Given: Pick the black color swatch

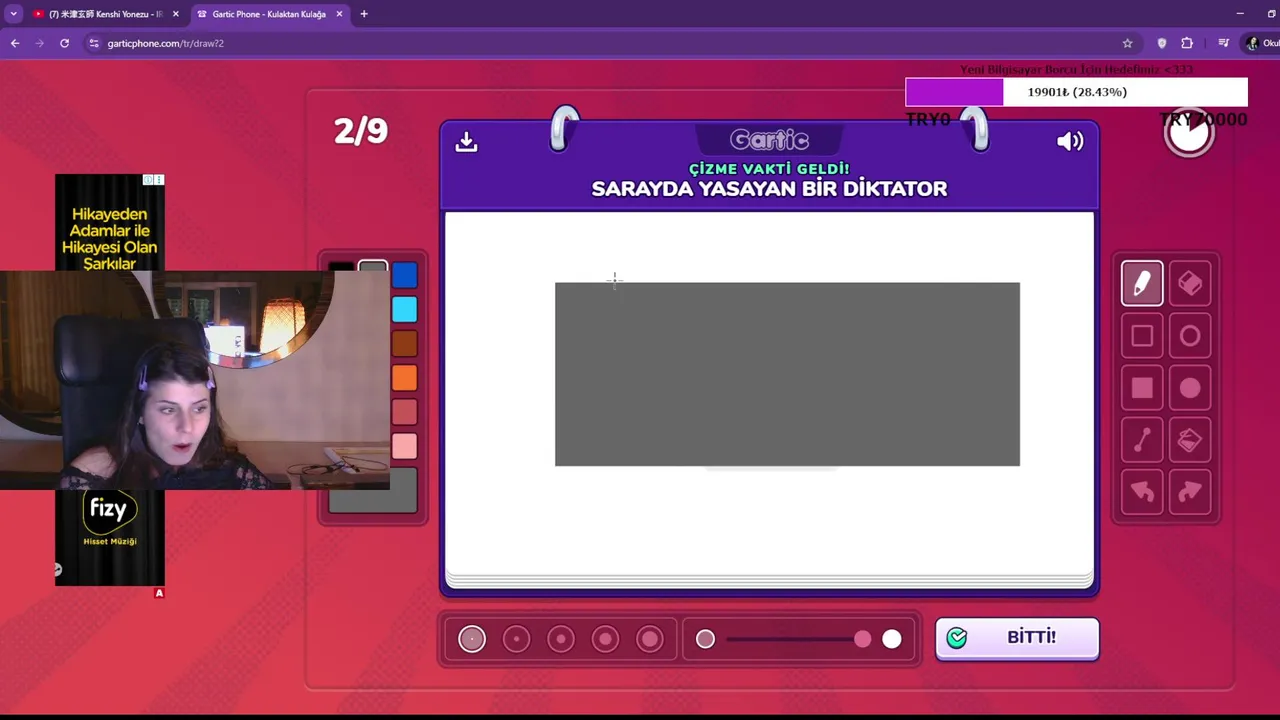Looking at the screenshot, I should (x=341, y=267).
